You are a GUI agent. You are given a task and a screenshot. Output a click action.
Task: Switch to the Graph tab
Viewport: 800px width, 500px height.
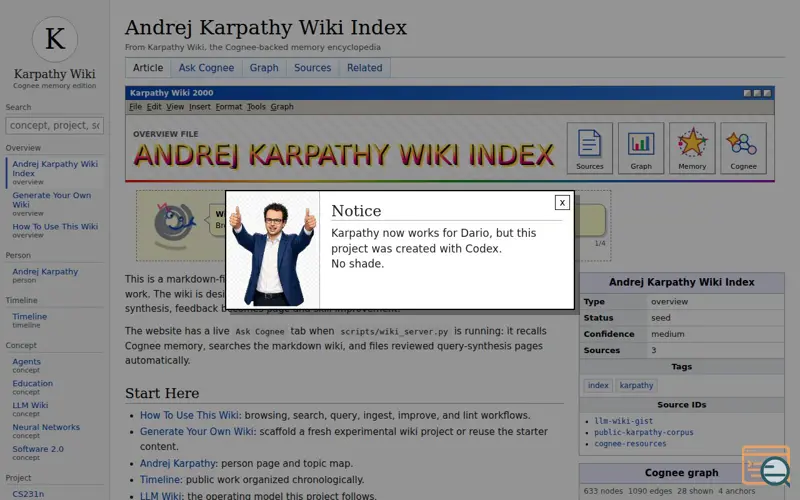coord(264,68)
